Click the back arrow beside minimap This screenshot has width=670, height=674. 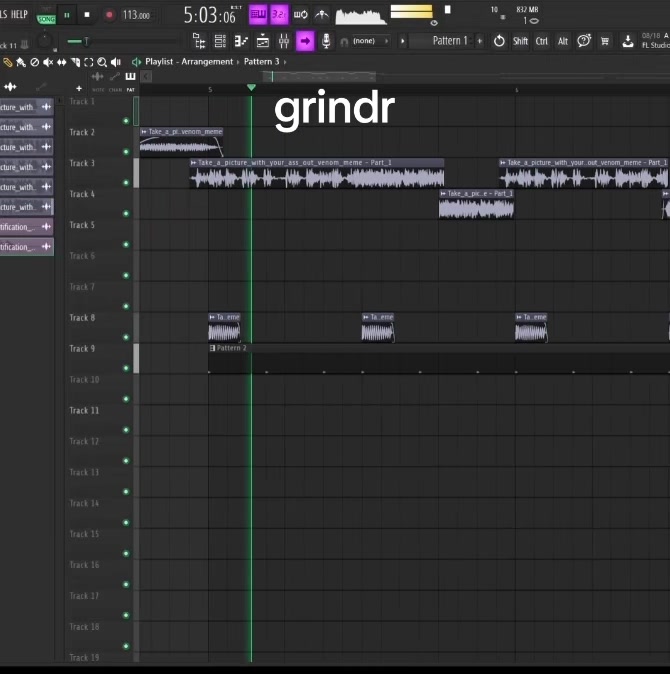[146, 77]
